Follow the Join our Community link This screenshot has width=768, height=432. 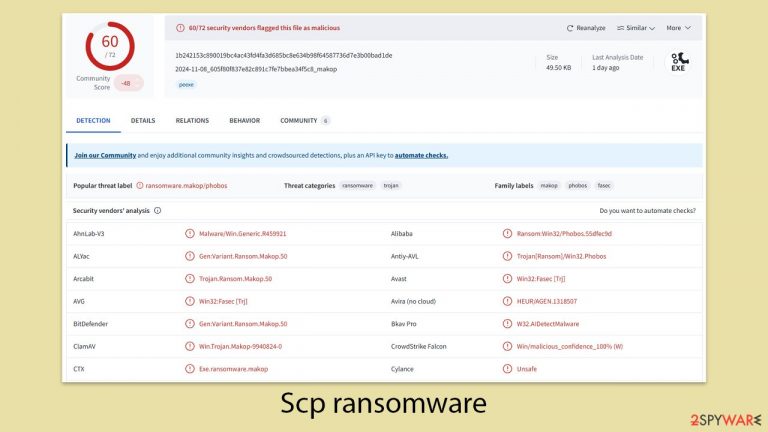[x=105, y=155]
